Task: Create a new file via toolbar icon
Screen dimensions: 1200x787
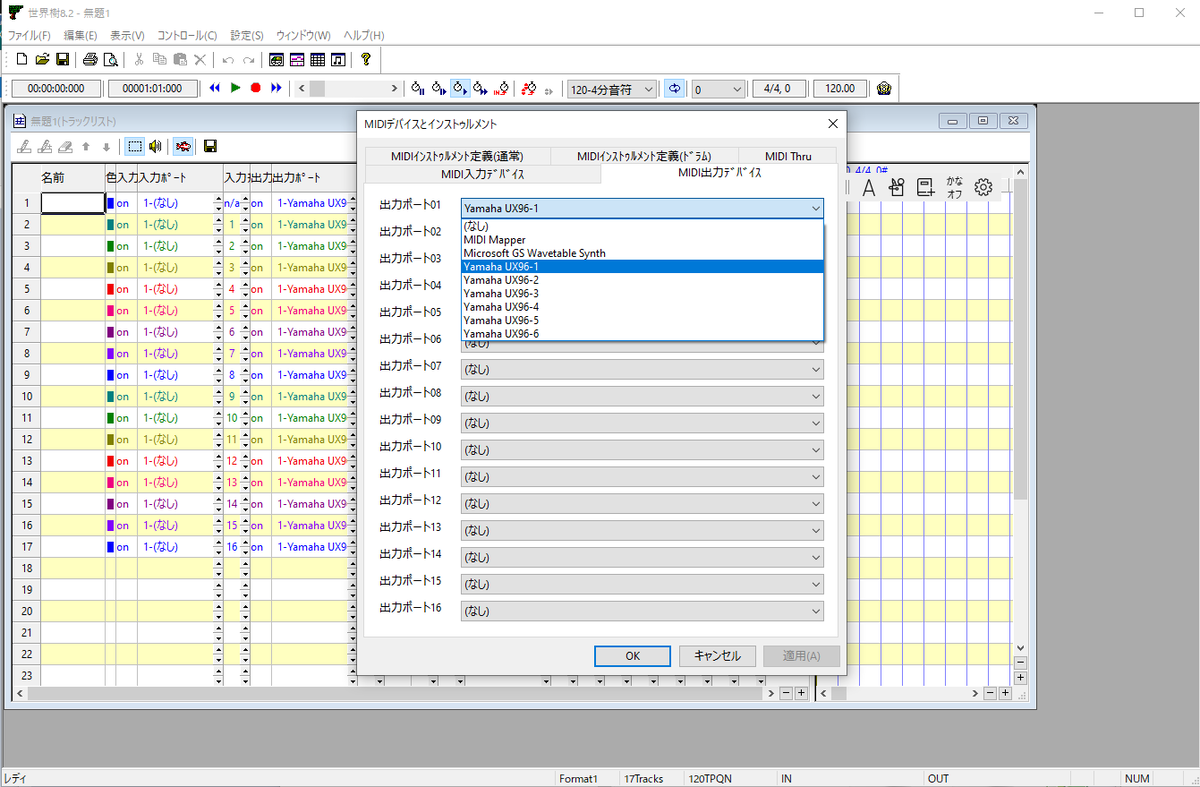Action: tap(22, 60)
